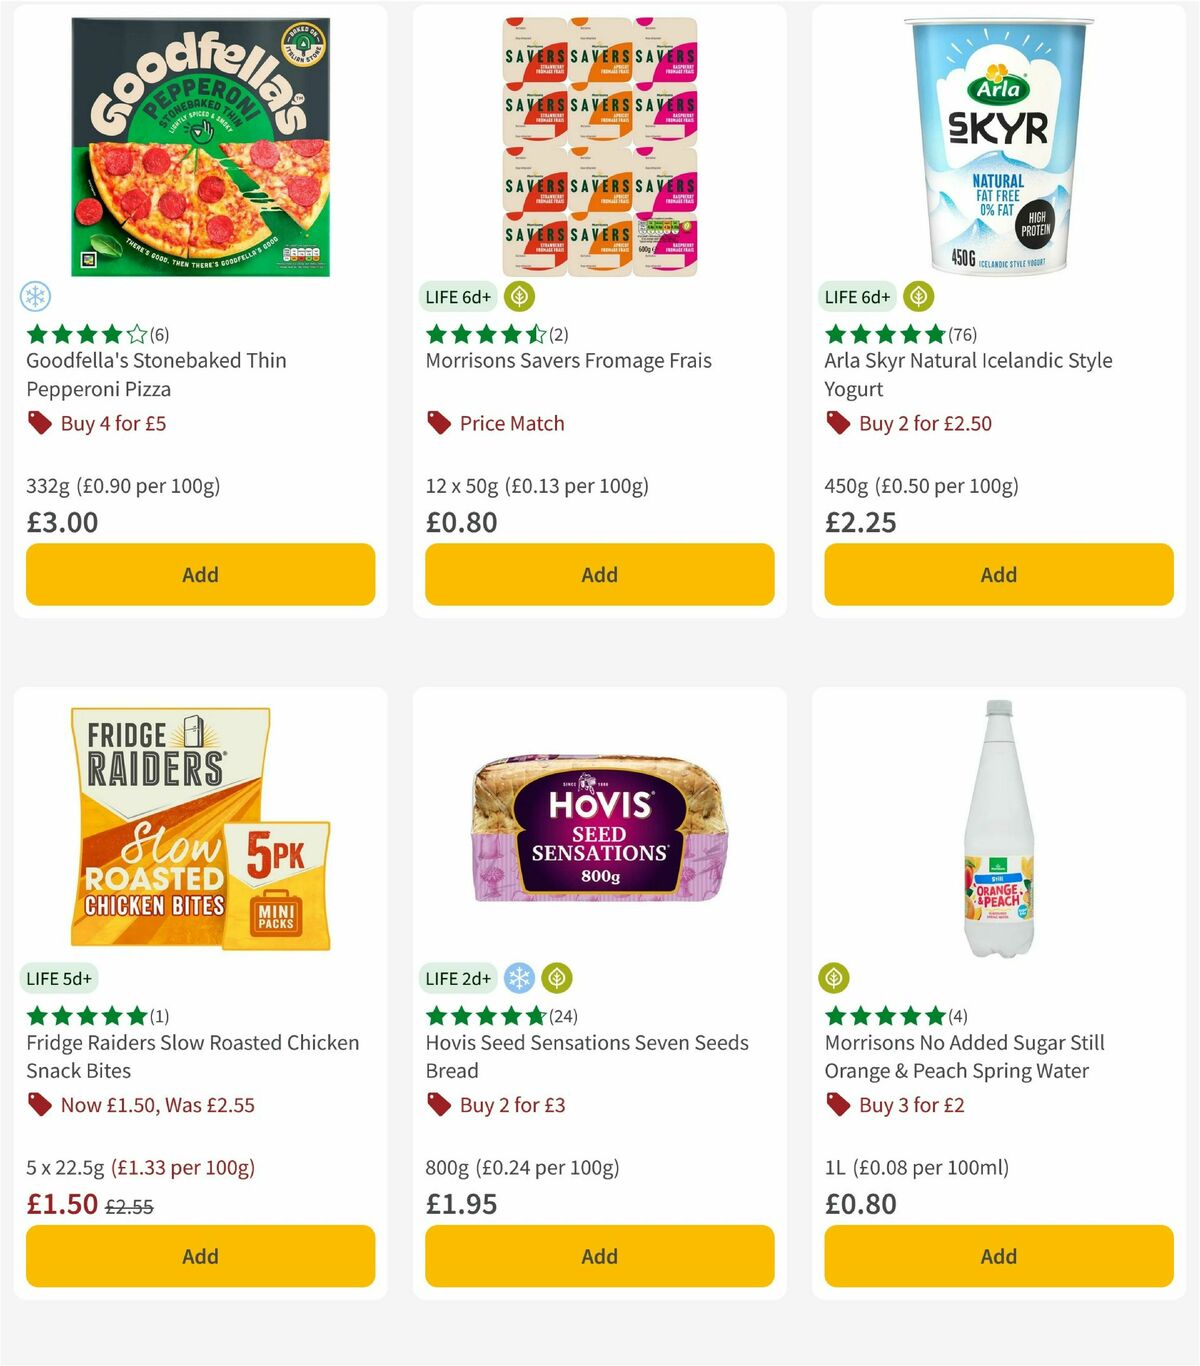Image resolution: width=1200 pixels, height=1366 pixels.
Task: Open the Buy 2 for £3 offer on Hovis bread
Action: point(510,1105)
